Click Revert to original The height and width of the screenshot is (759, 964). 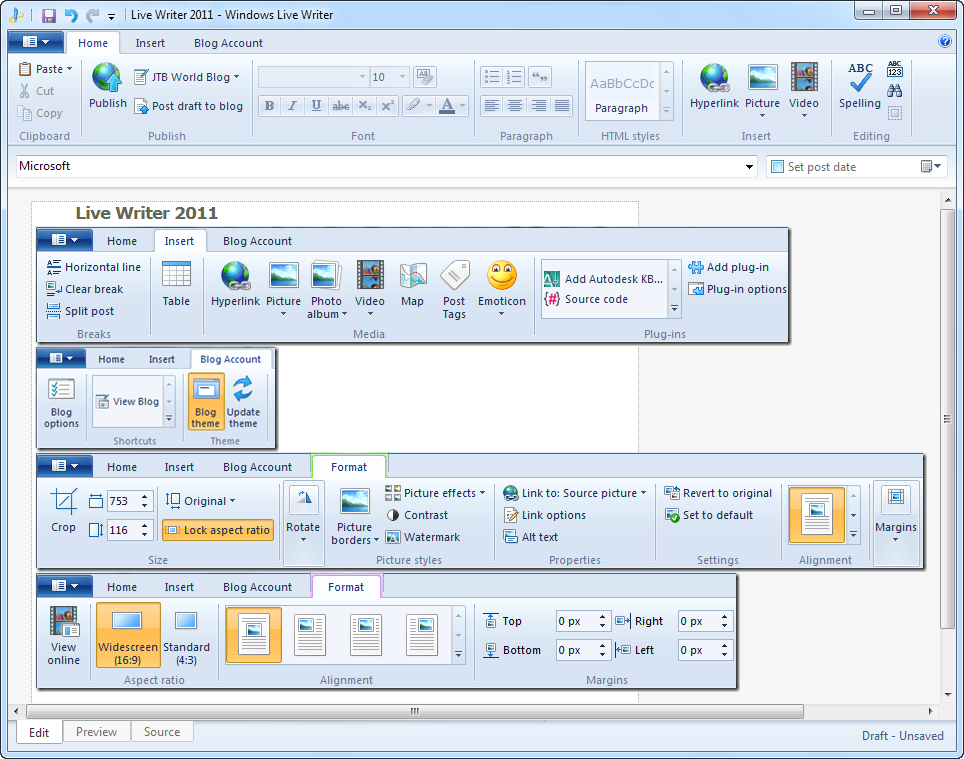(x=718, y=493)
